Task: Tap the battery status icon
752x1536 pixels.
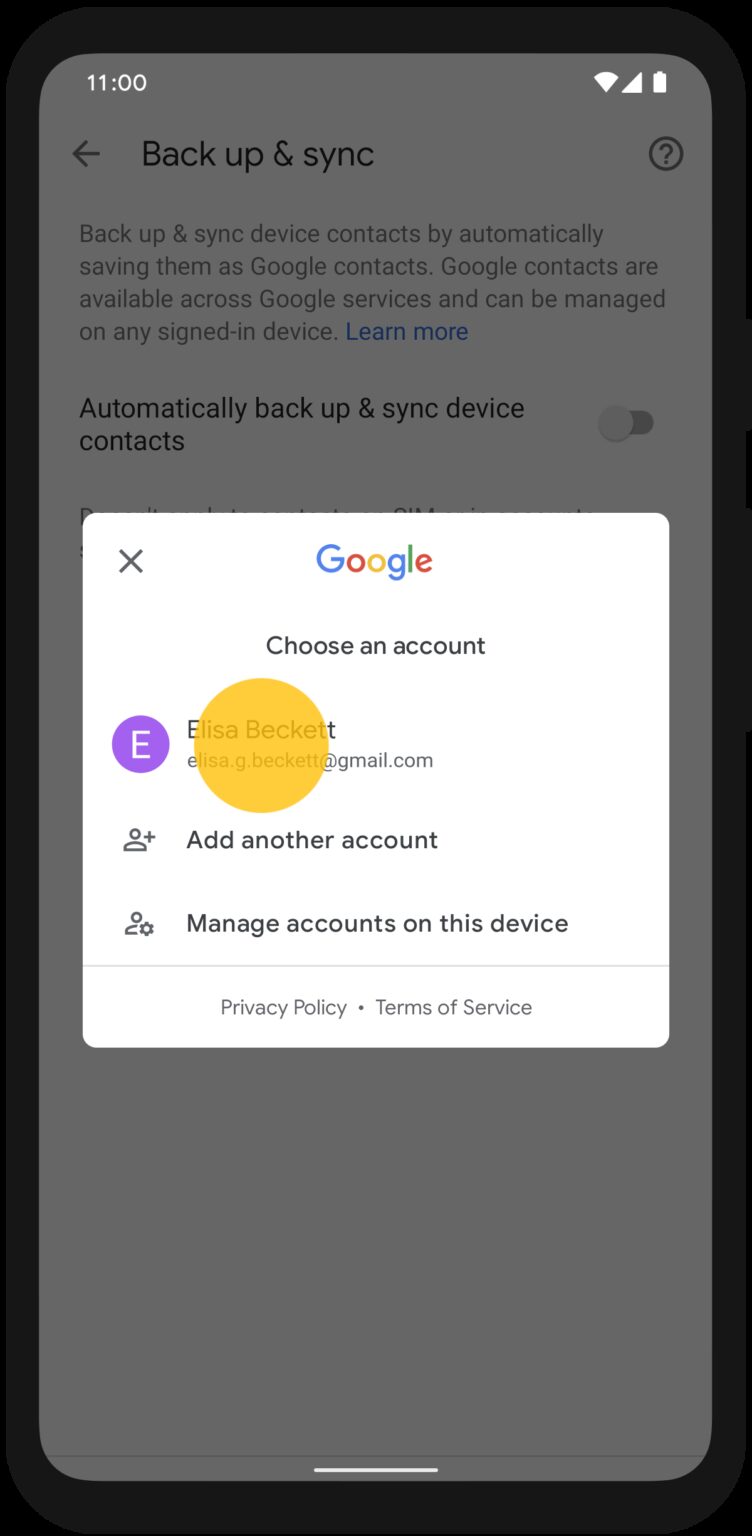Action: 660,82
